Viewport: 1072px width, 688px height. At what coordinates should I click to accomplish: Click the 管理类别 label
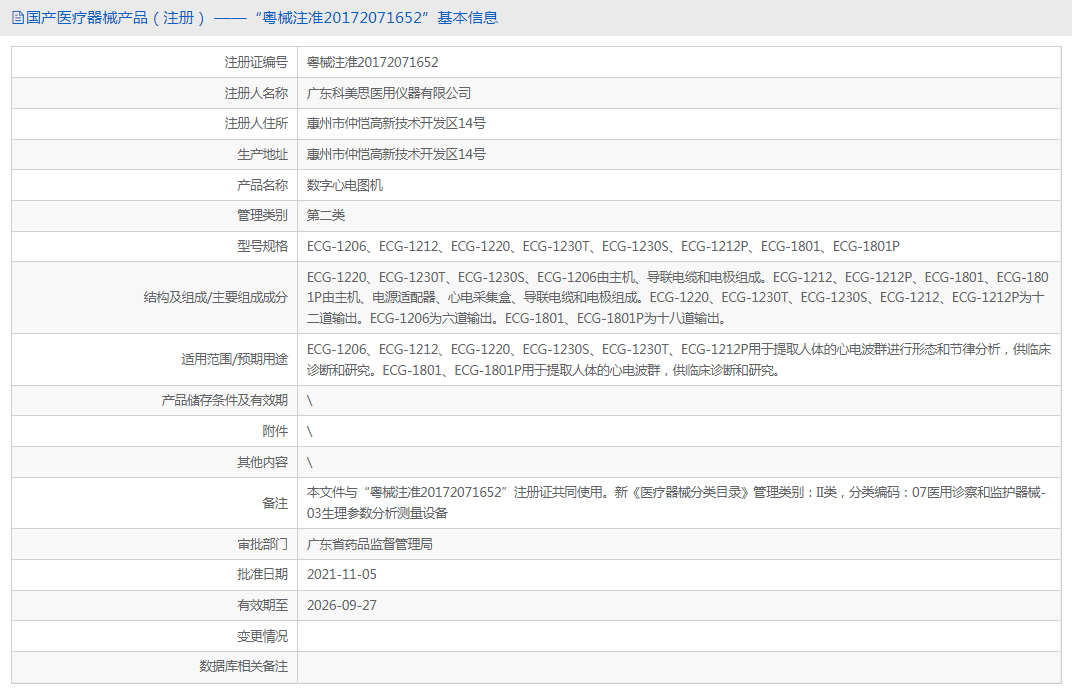263,215
